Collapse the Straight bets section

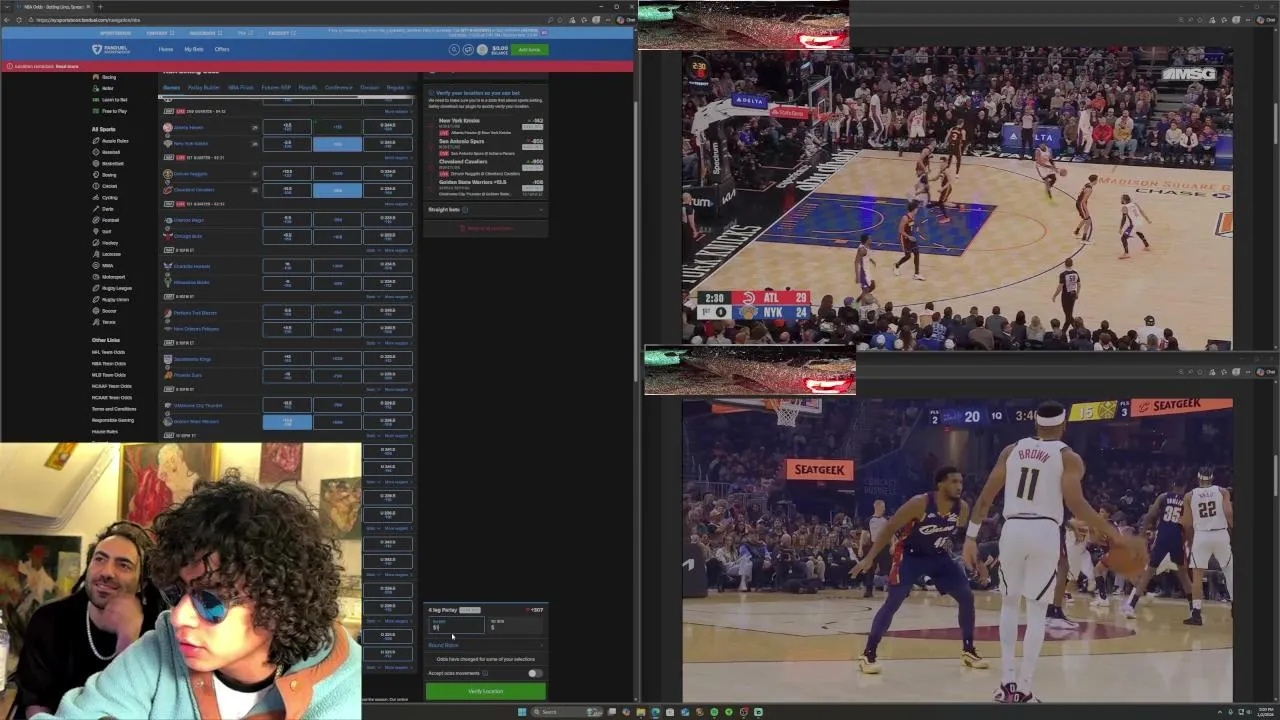[486, 210]
